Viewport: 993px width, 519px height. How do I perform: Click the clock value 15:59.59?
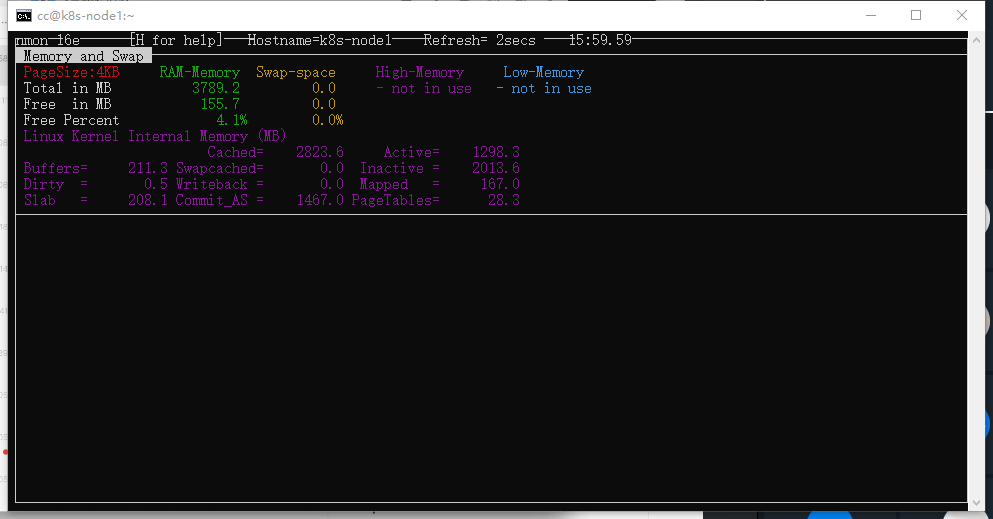(x=600, y=41)
